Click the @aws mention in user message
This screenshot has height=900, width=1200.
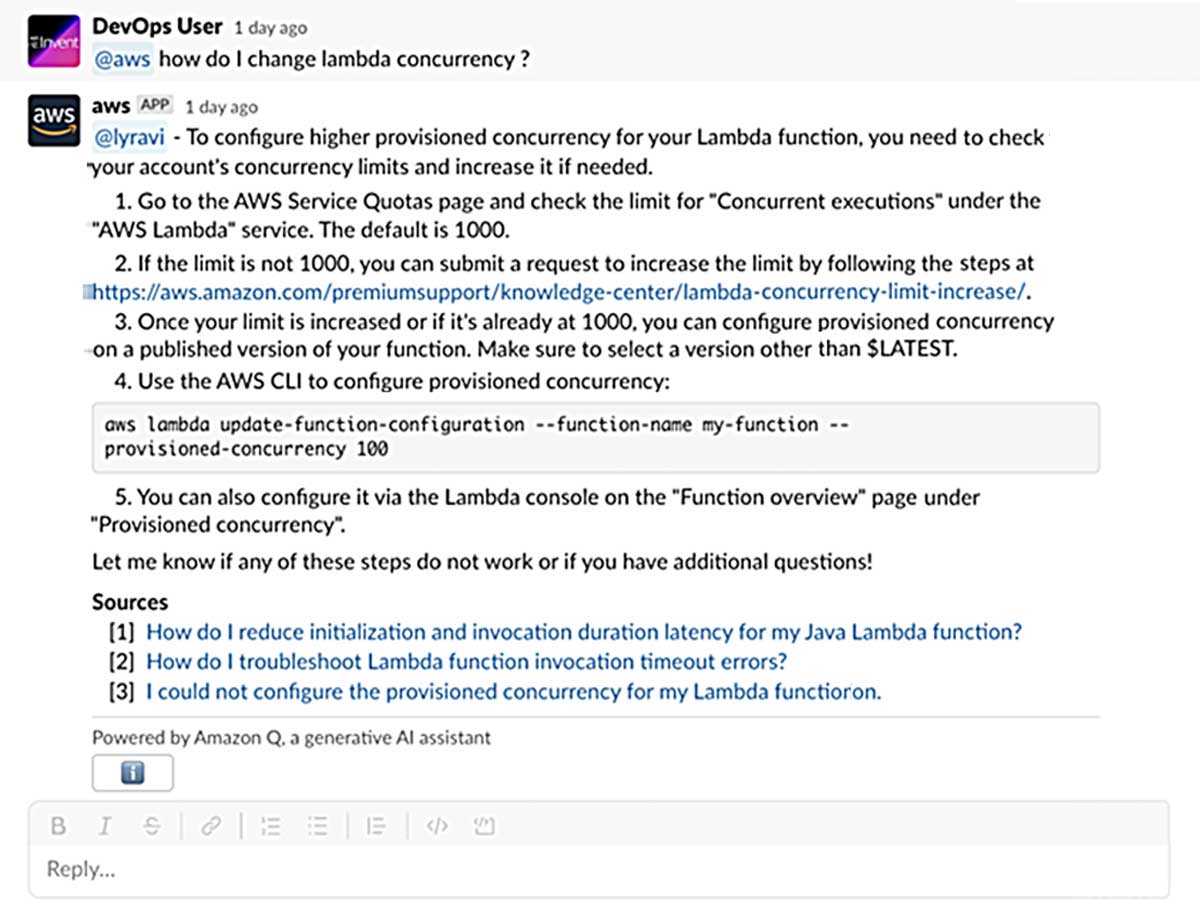[122, 59]
